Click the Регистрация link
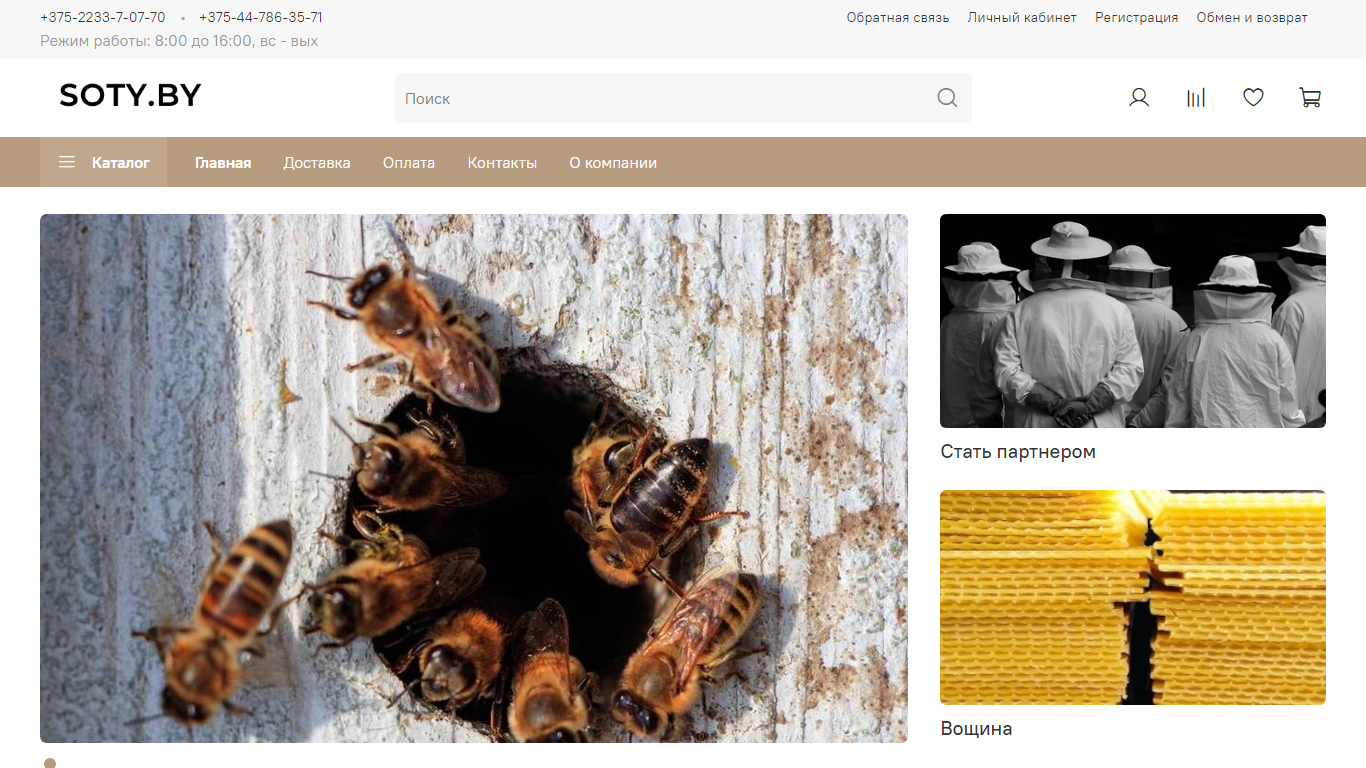 point(1137,17)
